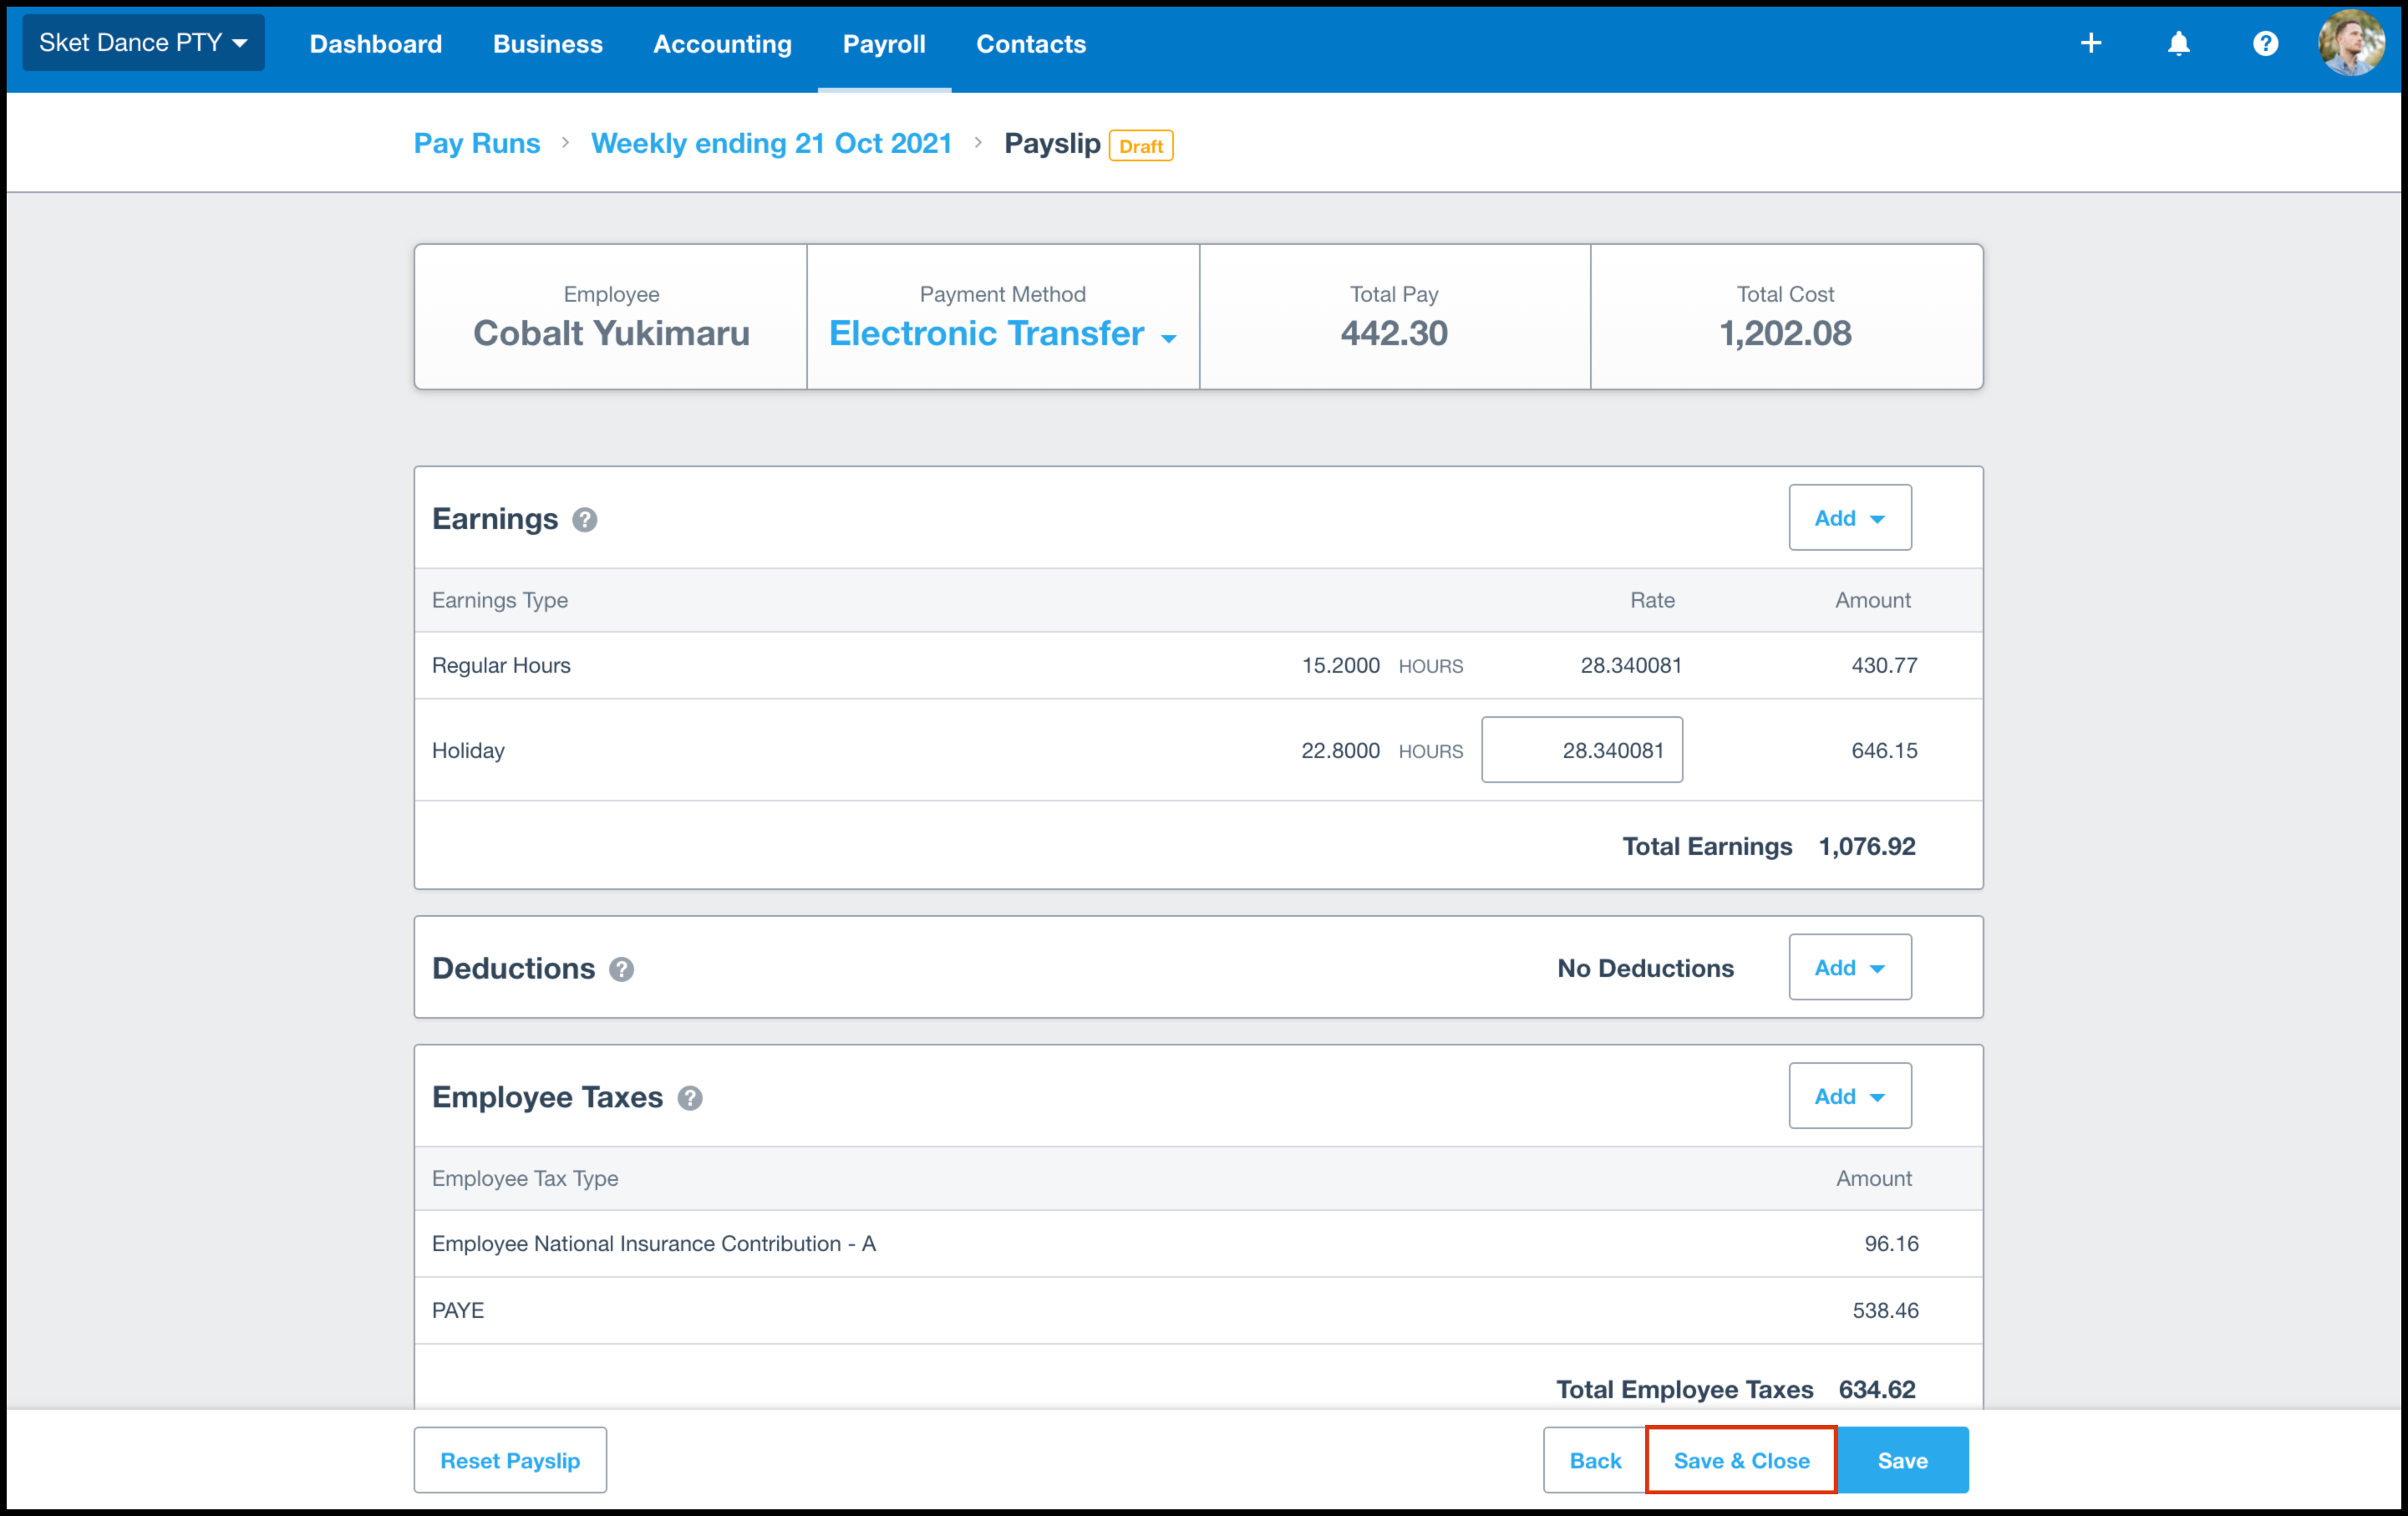This screenshot has width=2408, height=1516.
Task: Open the Accounting menu
Action: pos(722,44)
